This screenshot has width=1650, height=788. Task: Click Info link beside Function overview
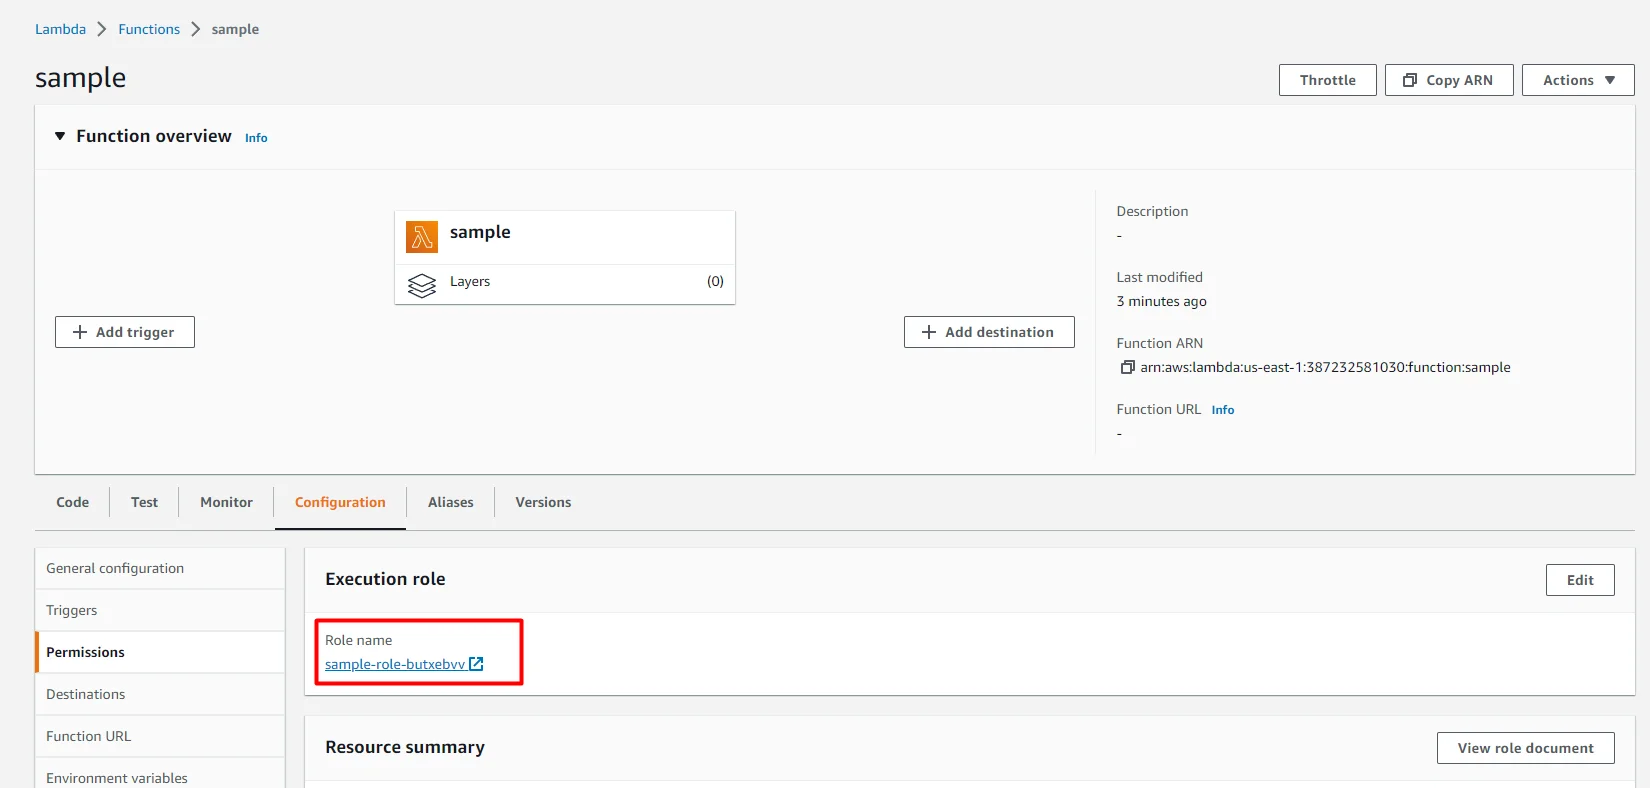click(x=256, y=138)
